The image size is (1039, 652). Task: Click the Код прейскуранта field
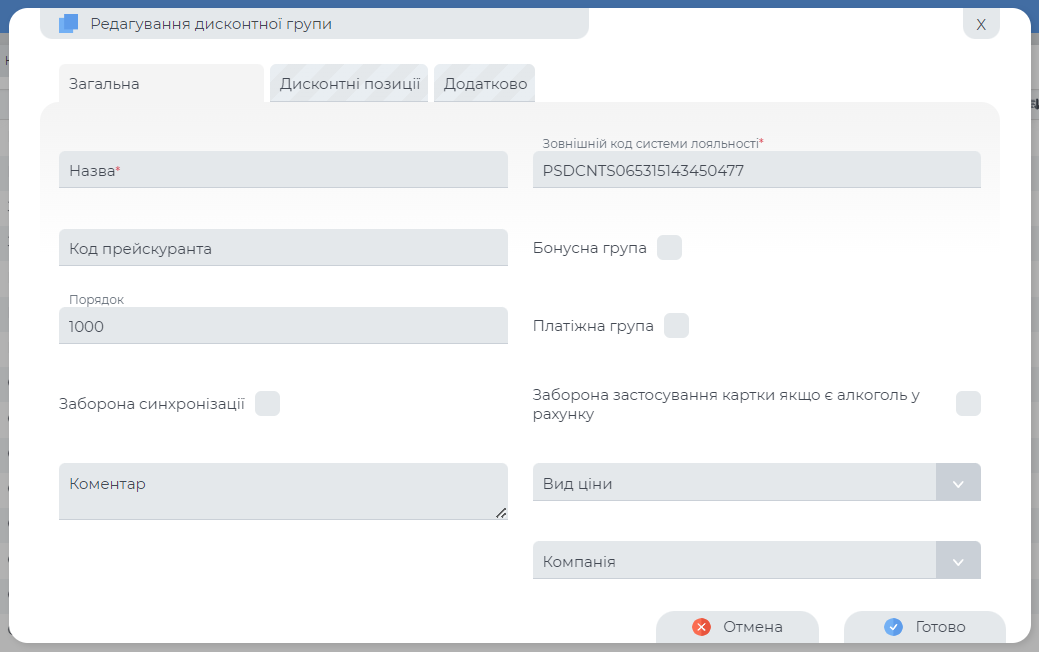coord(283,248)
